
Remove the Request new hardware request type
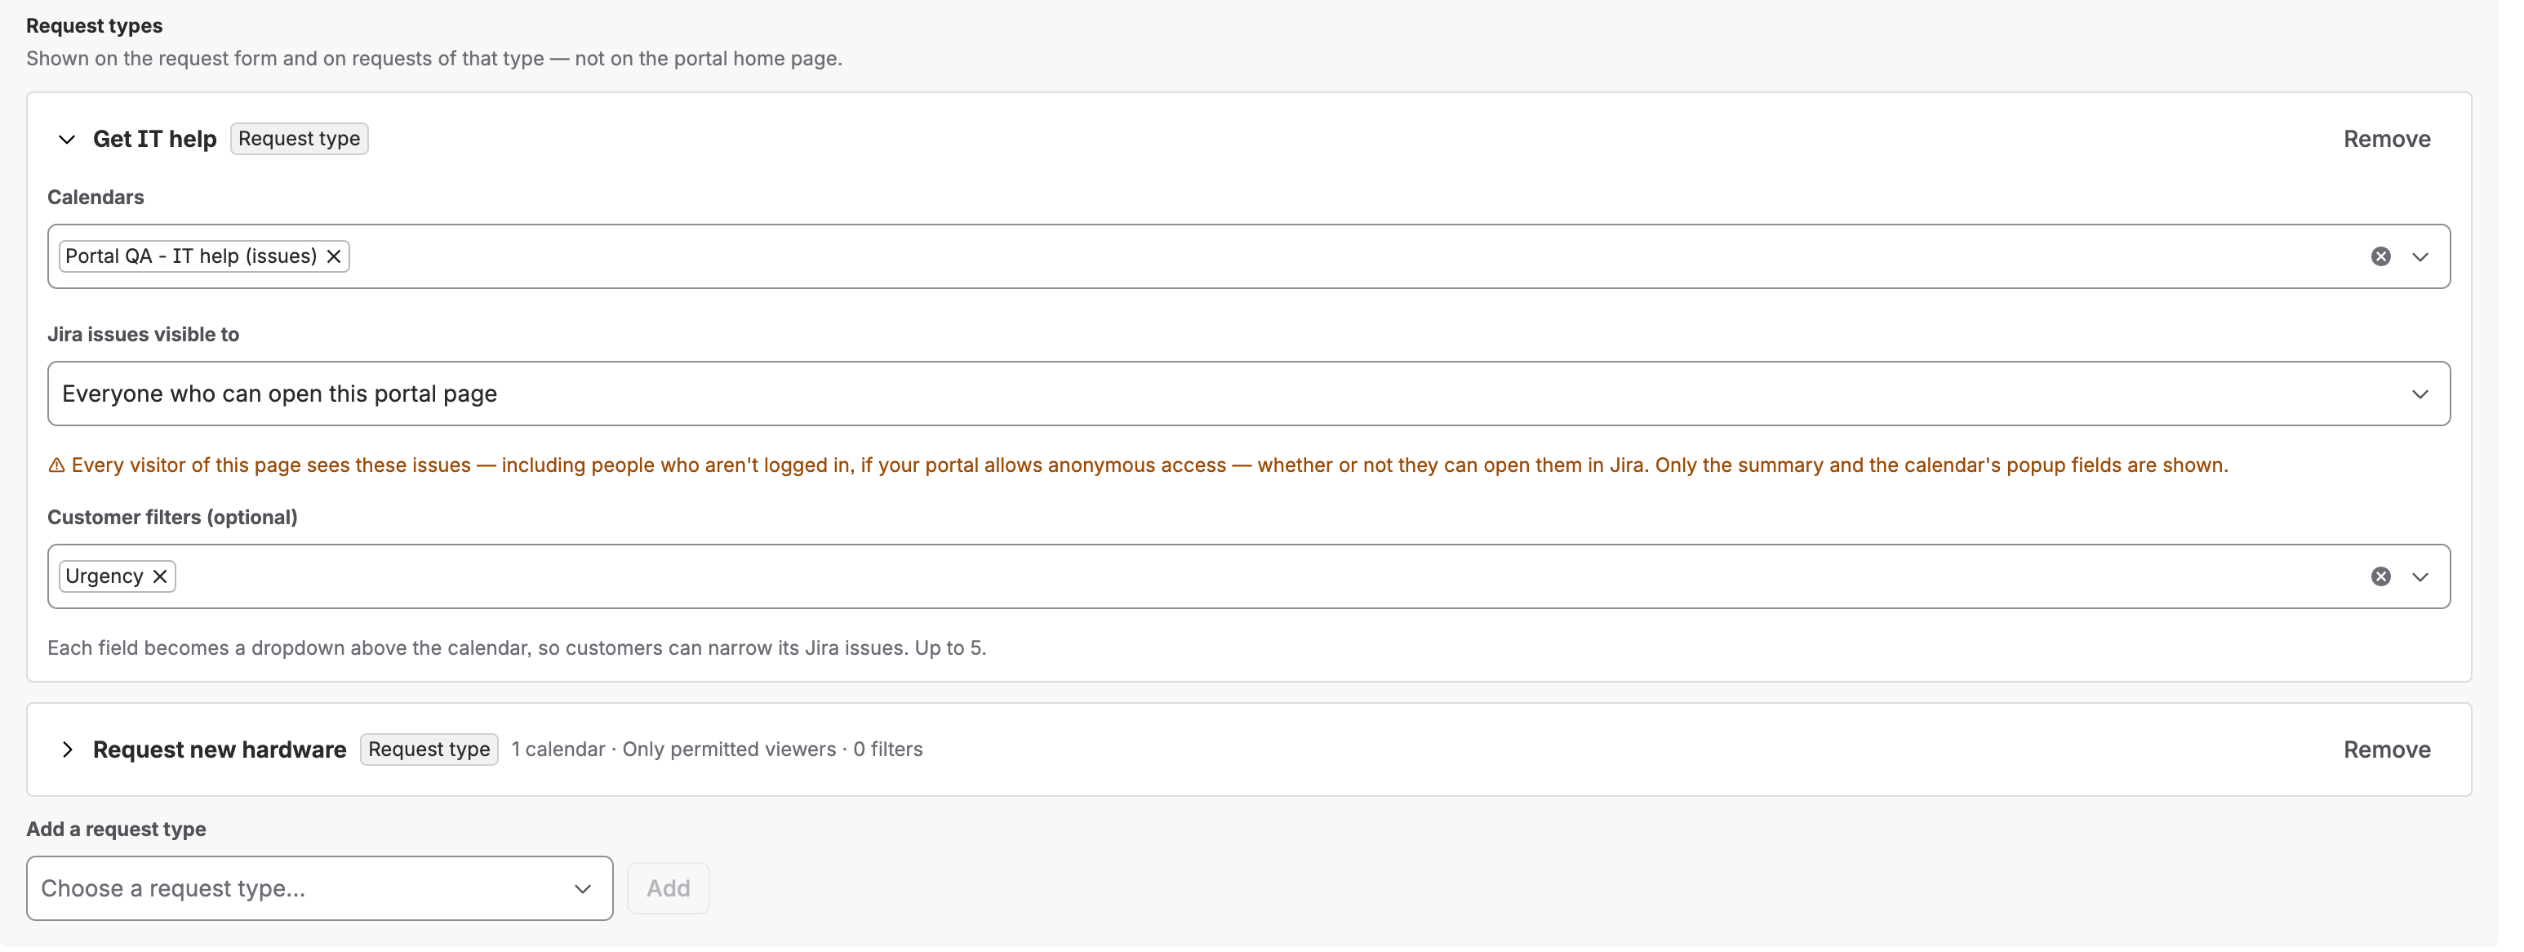[x=2386, y=750]
